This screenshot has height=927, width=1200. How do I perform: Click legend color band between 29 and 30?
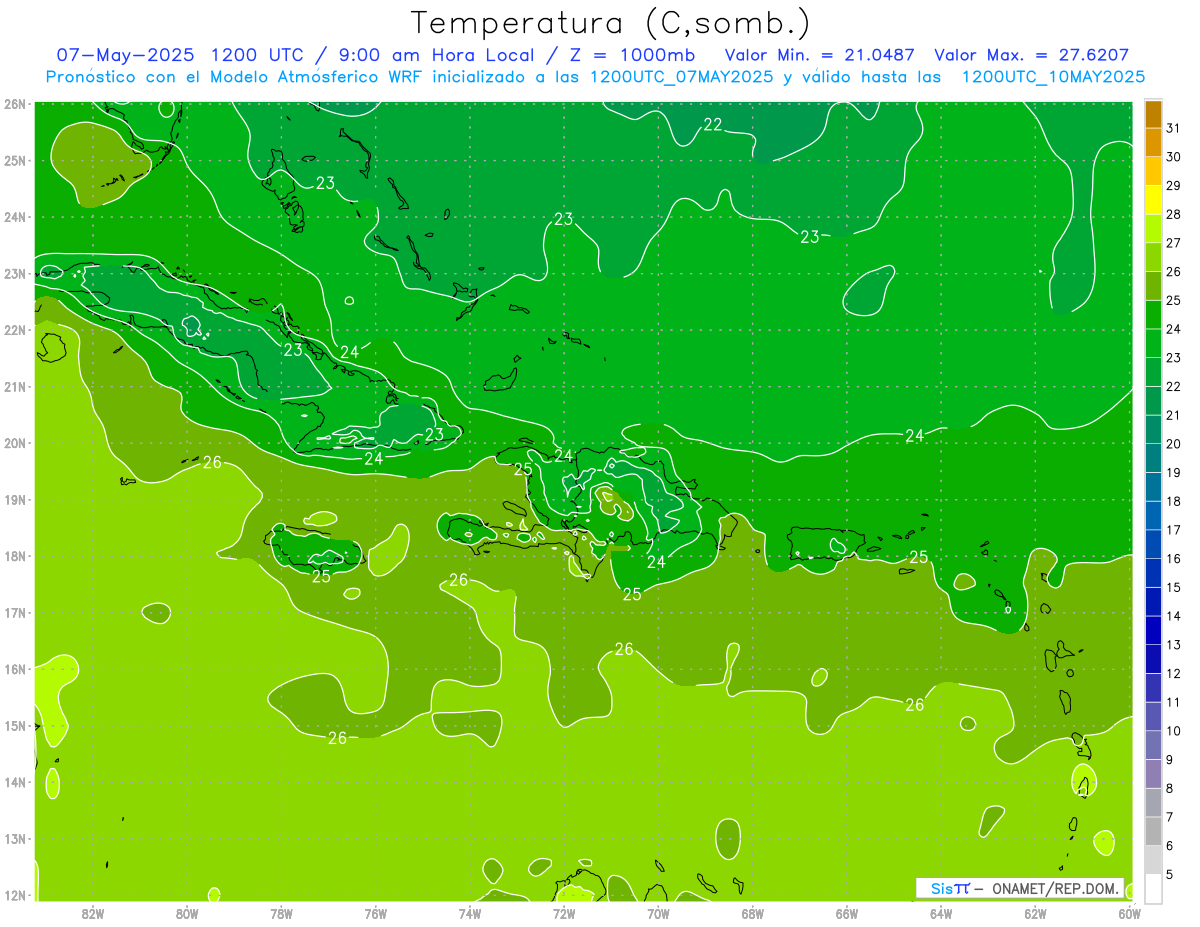tap(1153, 172)
